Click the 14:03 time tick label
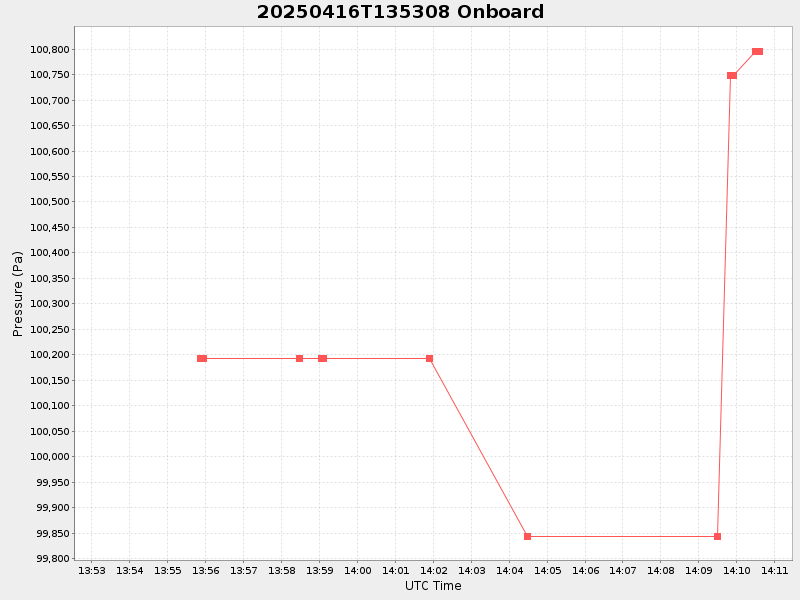This screenshot has height=600, width=800. point(471,570)
